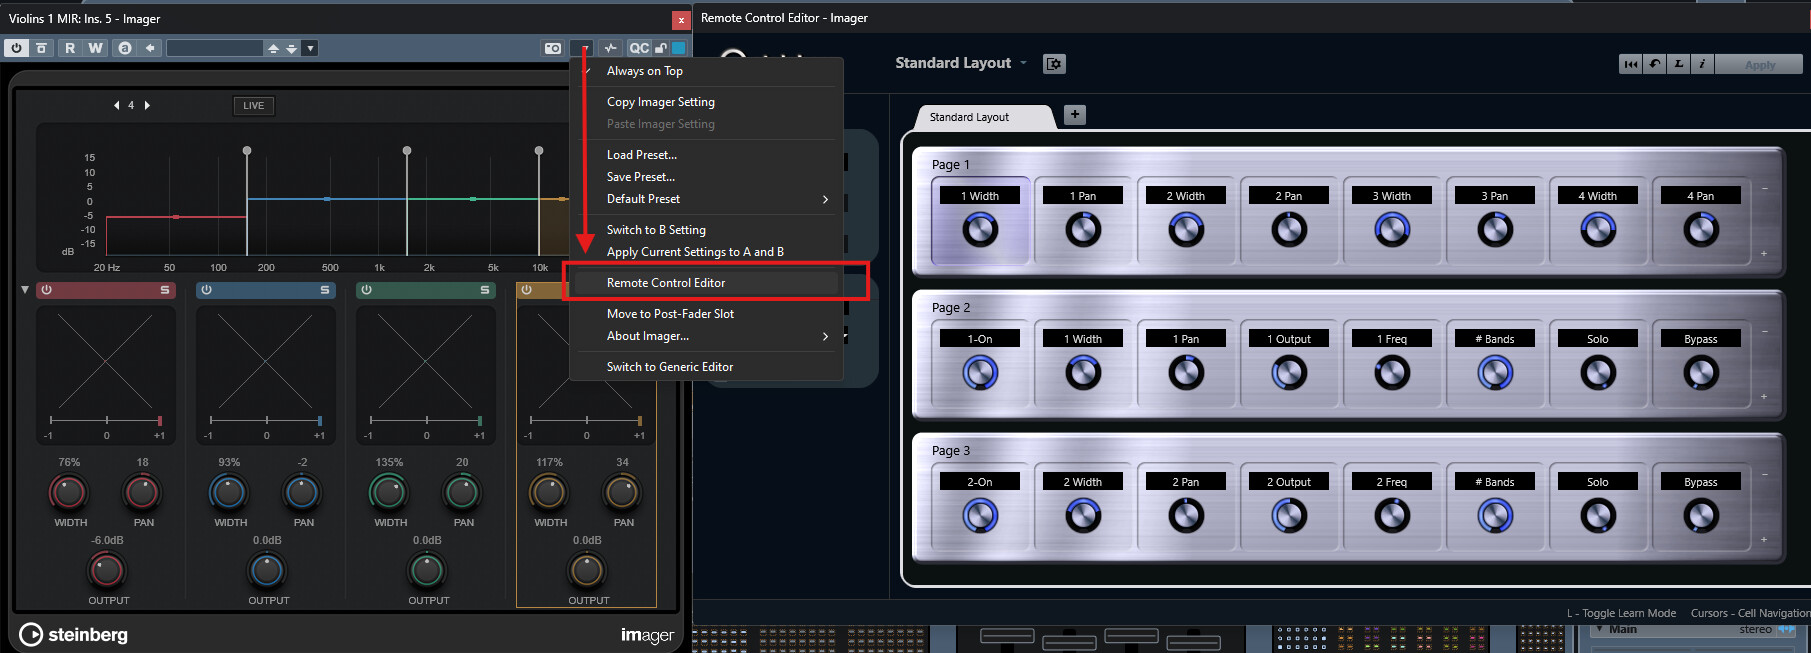Toggle blue band 2 power button
Screen dimensions: 1811x653
click(206, 290)
